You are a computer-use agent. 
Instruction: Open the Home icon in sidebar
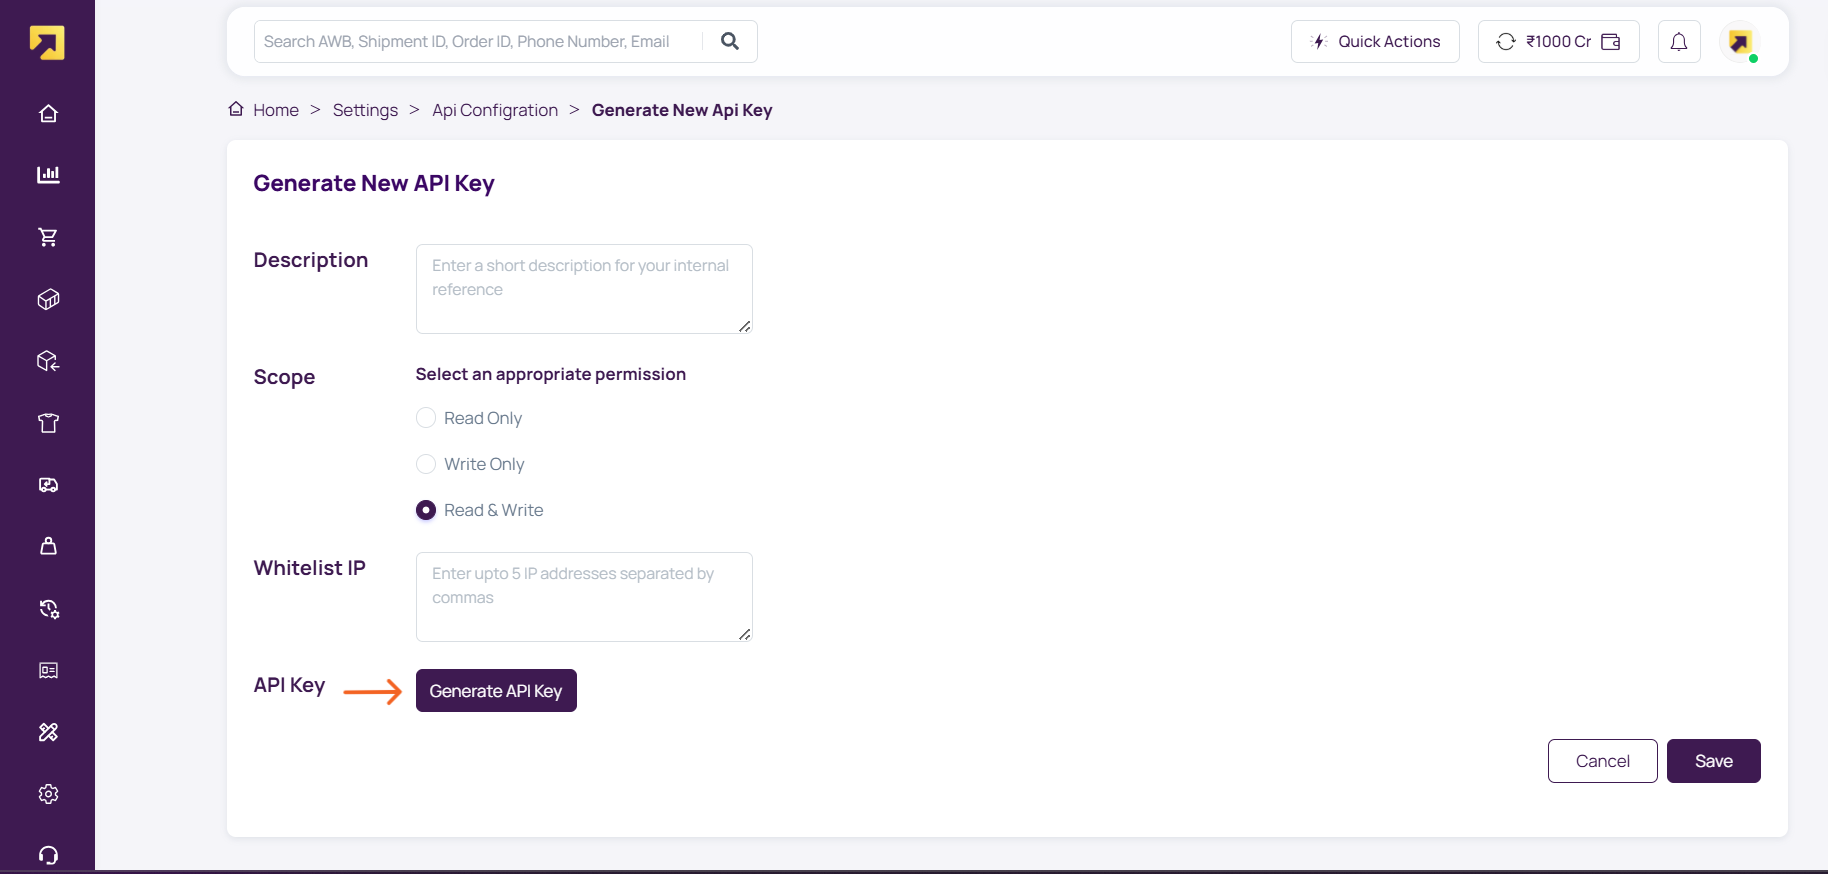click(x=48, y=114)
